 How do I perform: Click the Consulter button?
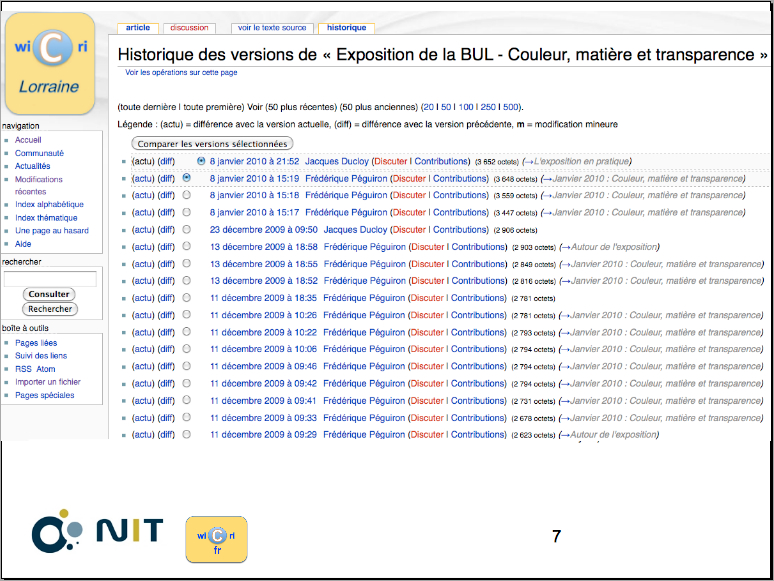coord(49,294)
